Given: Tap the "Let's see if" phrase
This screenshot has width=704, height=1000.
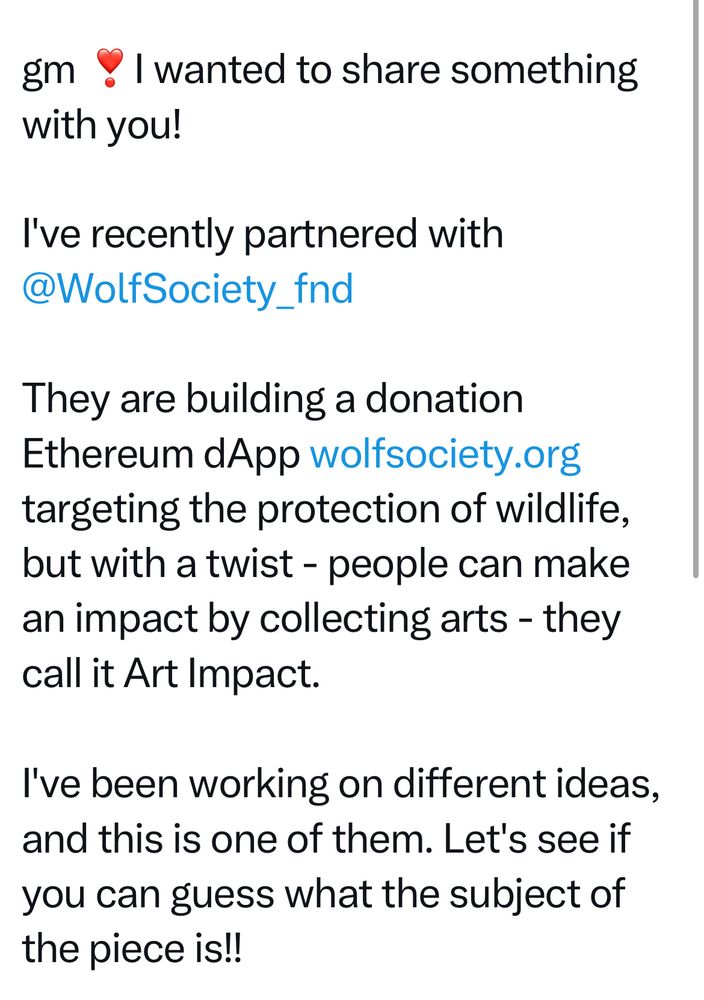Looking at the screenshot, I should tap(536, 839).
